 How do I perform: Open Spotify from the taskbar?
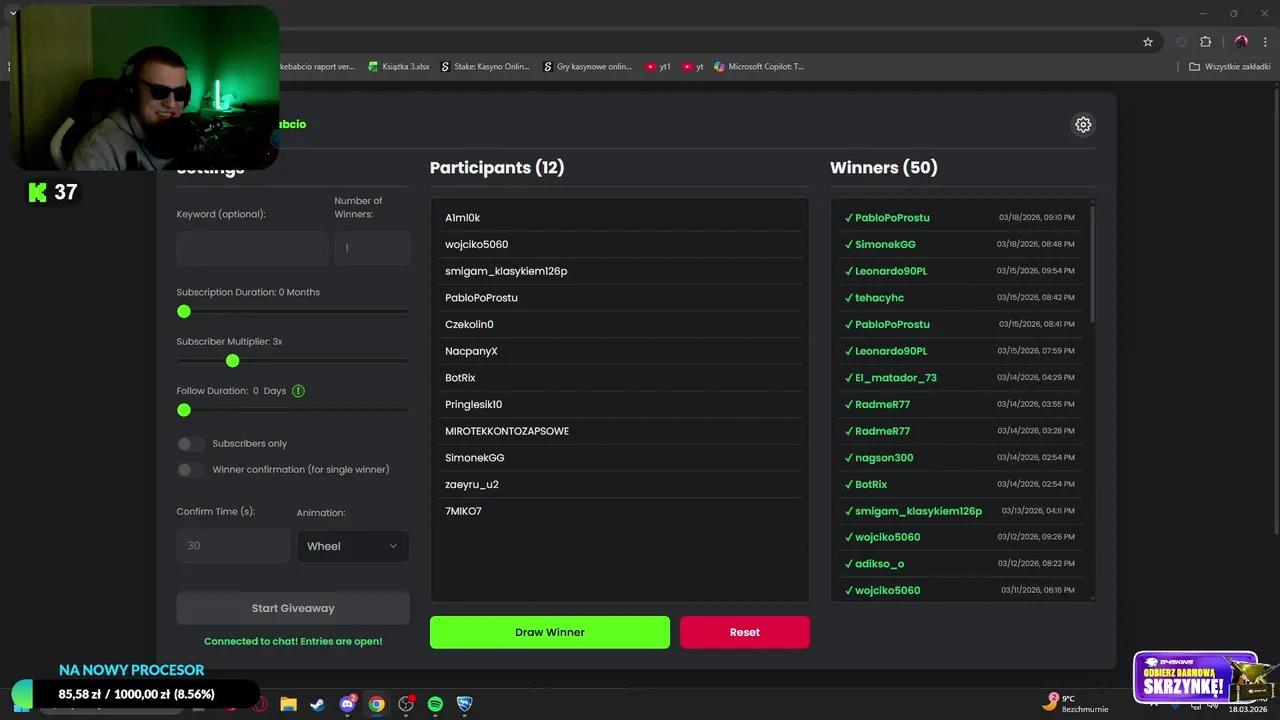(x=435, y=704)
